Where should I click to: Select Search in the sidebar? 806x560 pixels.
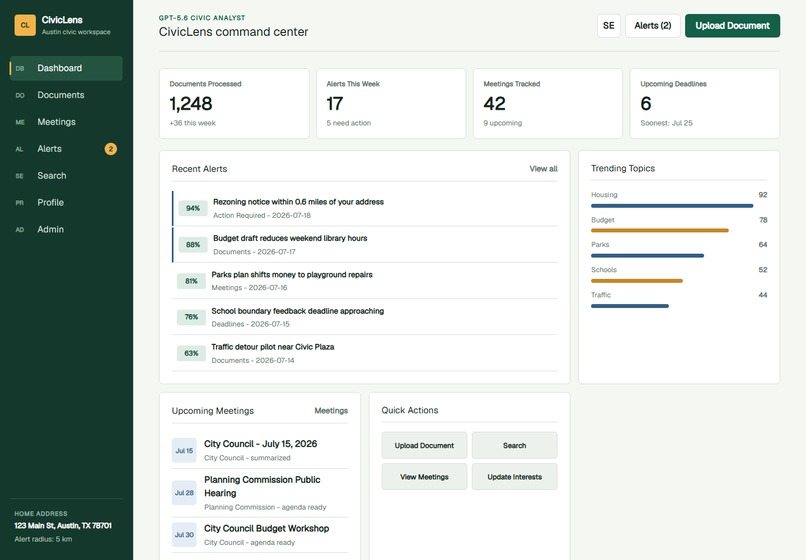[x=66, y=175]
